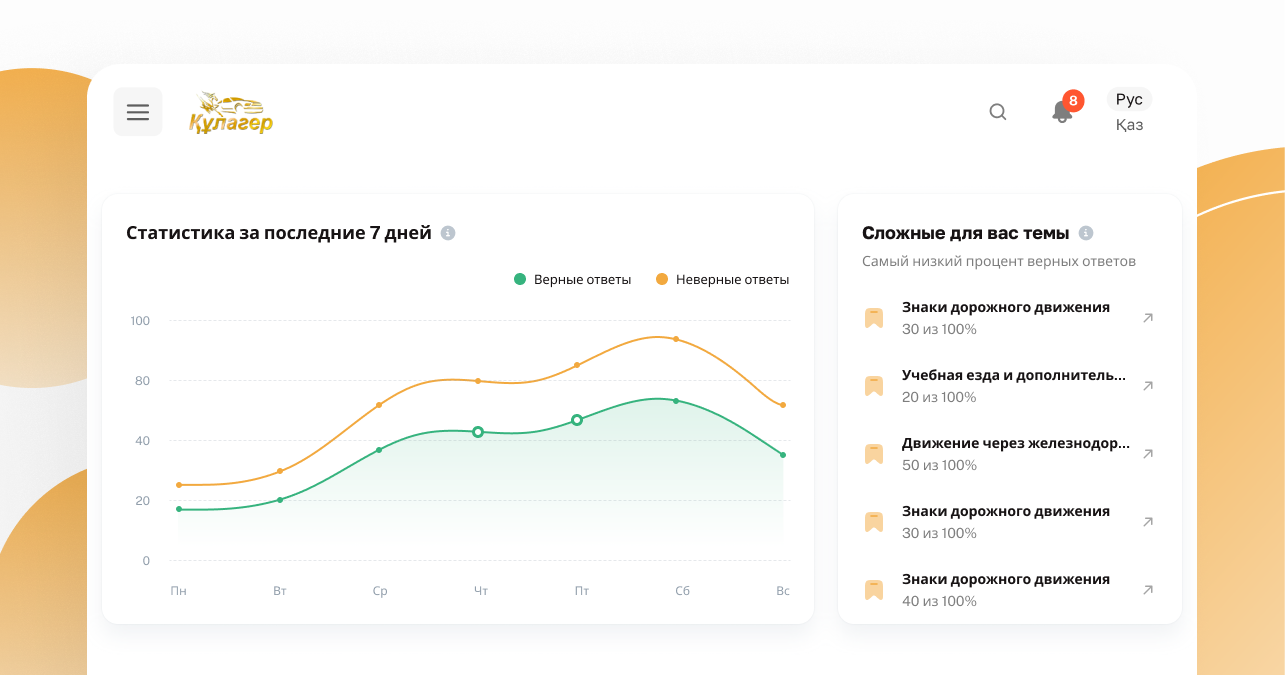Open arrow for Движение через железнодор... topic

click(1148, 454)
